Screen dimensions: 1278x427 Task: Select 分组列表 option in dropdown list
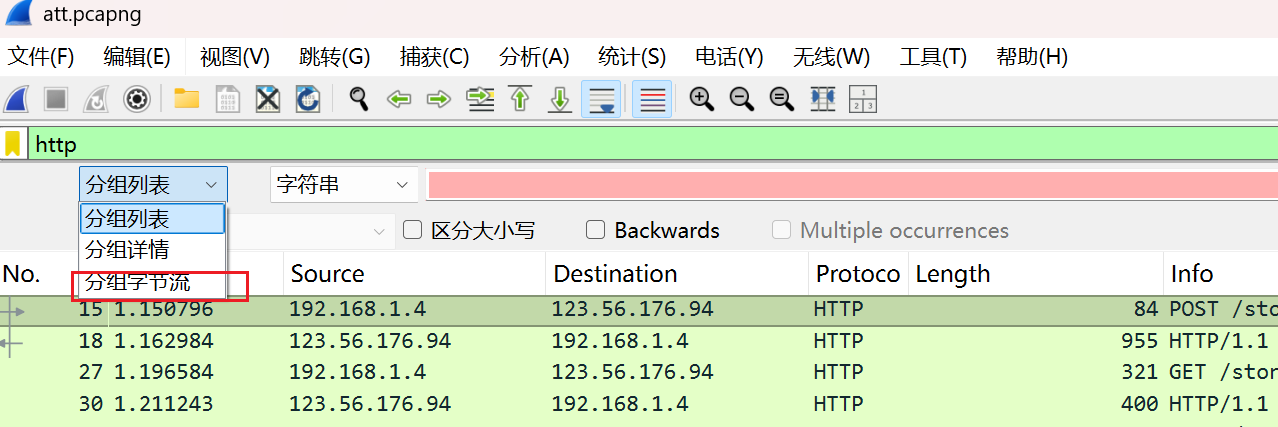[153, 218]
